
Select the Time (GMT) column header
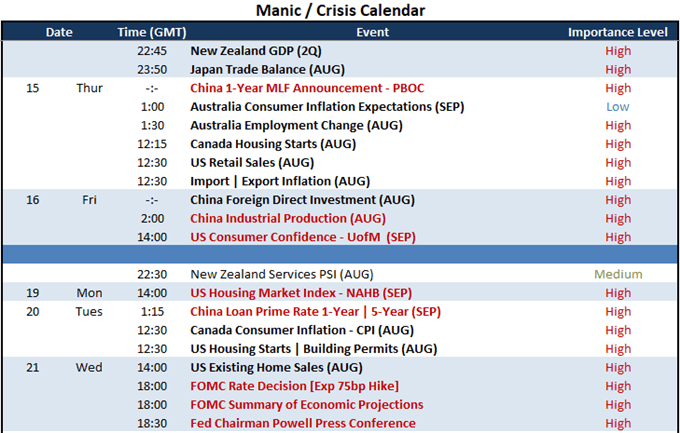pos(152,32)
